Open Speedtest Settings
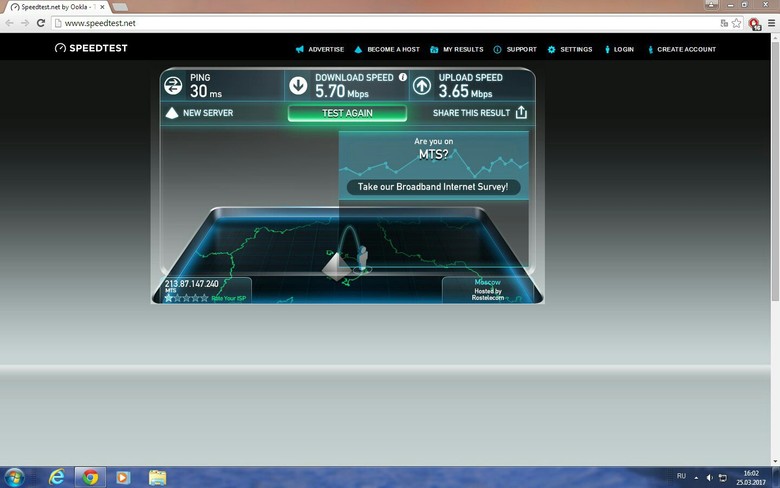The image size is (780, 488). (570, 49)
